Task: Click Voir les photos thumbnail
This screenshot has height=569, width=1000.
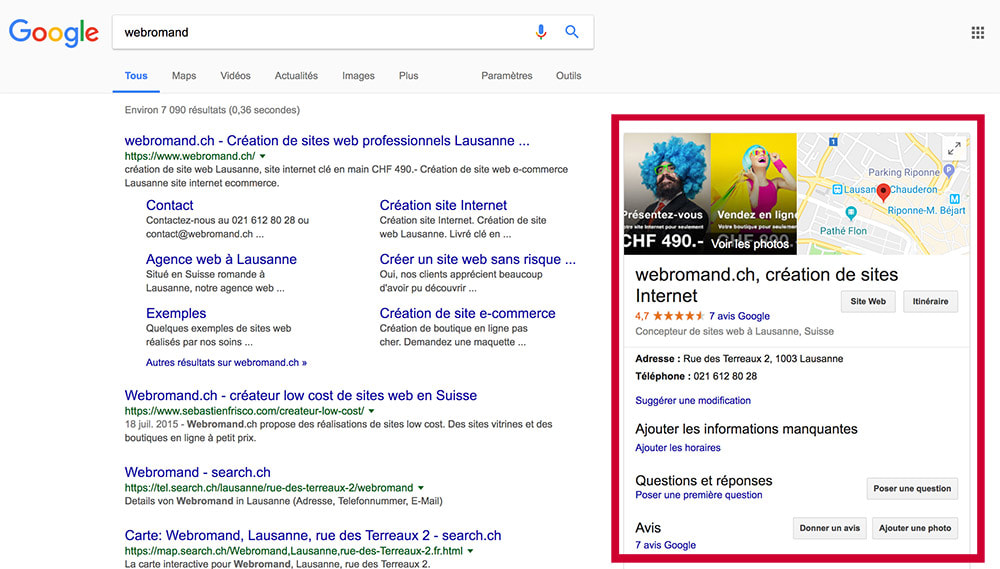Action: 750,244
